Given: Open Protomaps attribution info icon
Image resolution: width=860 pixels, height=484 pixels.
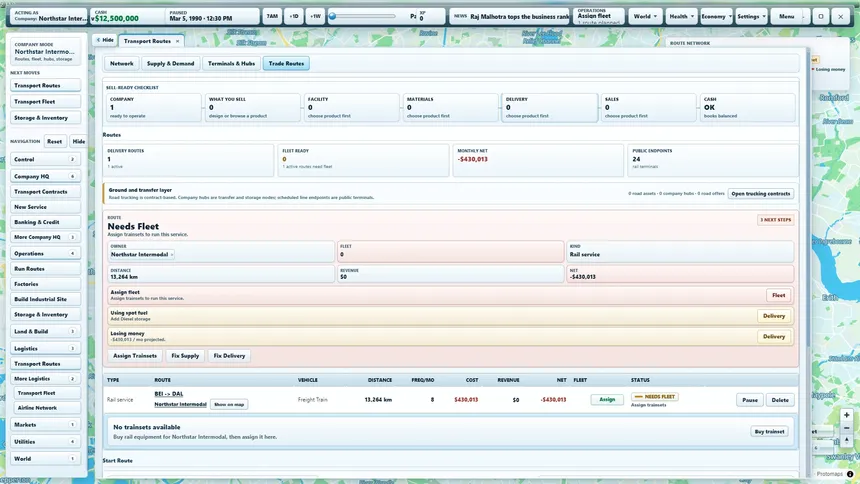Looking at the screenshot, I should coord(850,474).
